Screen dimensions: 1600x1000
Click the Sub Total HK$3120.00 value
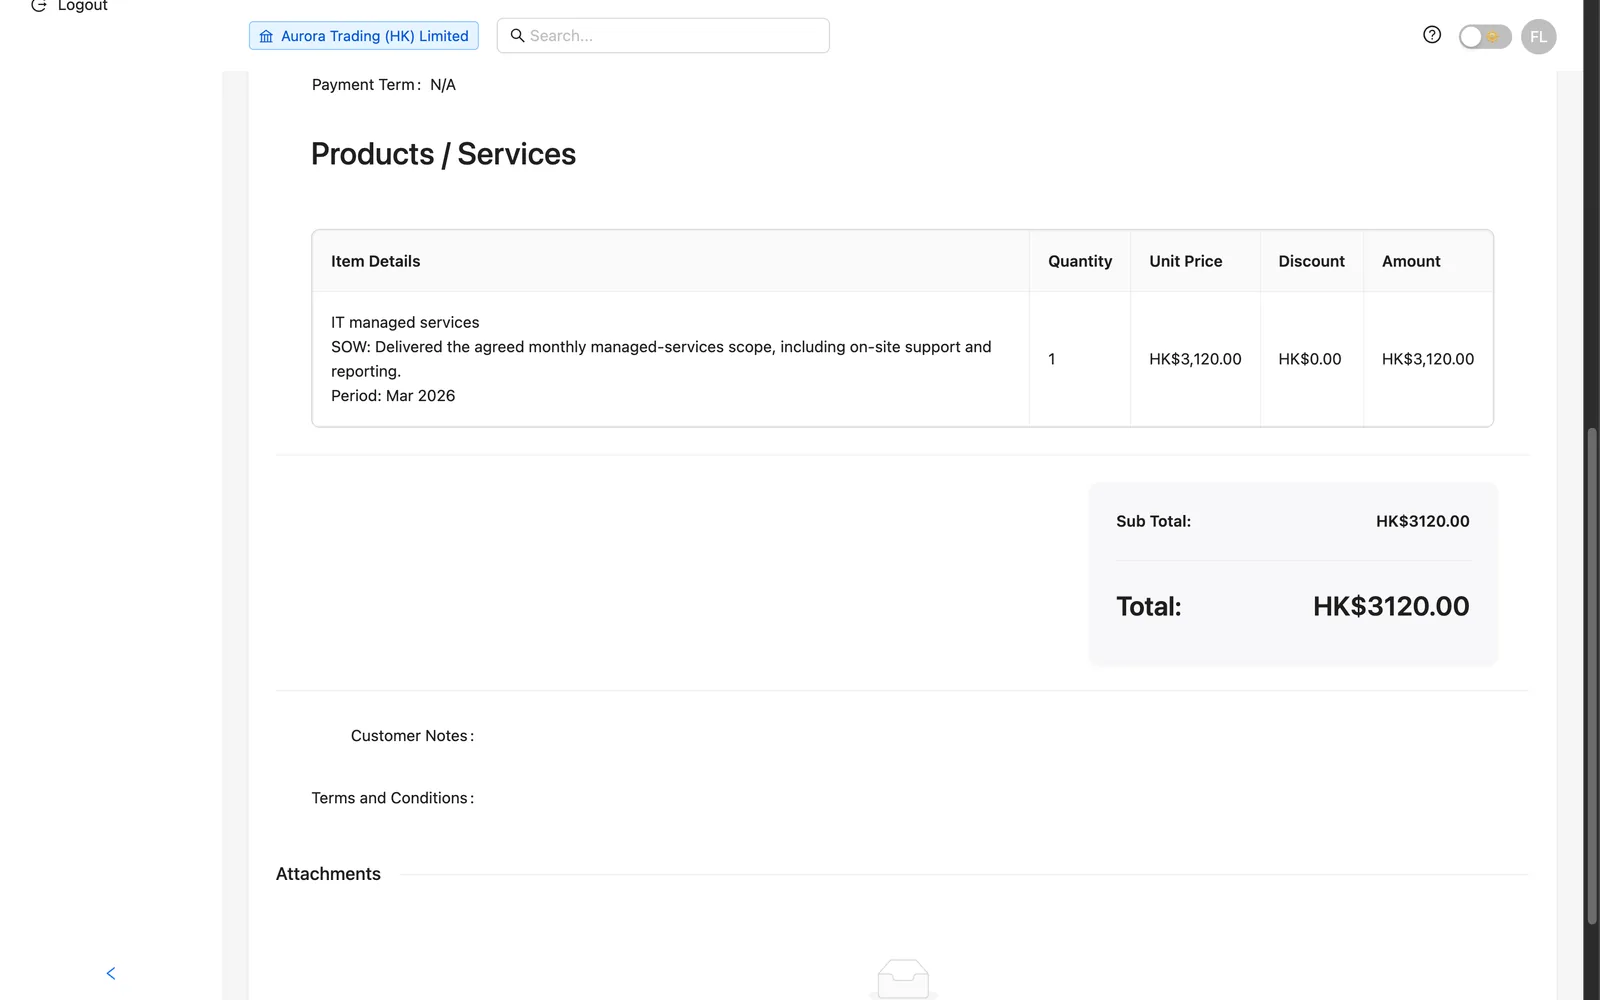click(1422, 521)
